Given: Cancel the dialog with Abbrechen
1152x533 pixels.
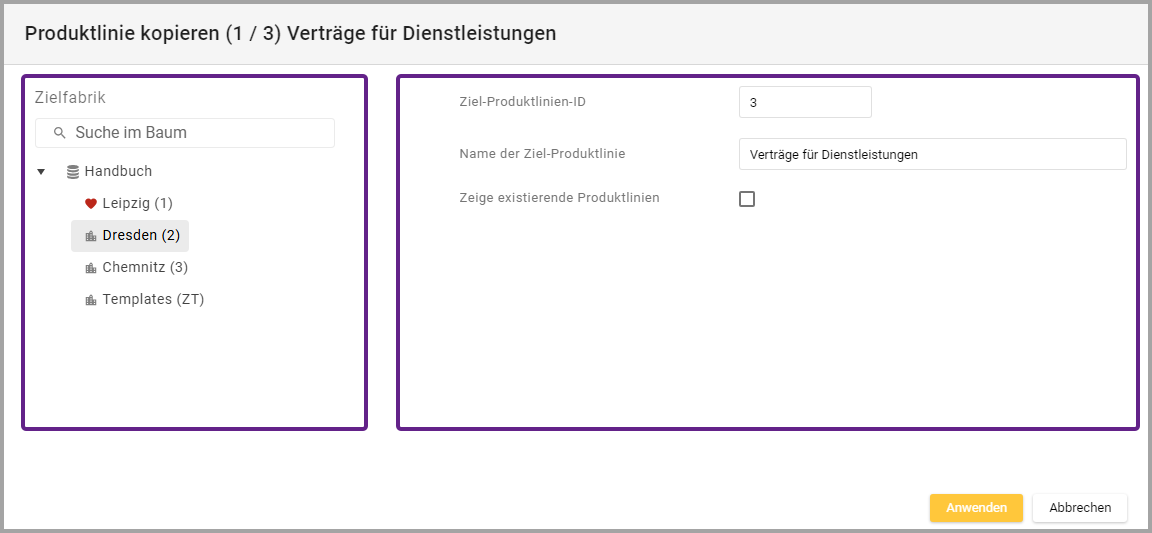Looking at the screenshot, I should click(1079, 508).
